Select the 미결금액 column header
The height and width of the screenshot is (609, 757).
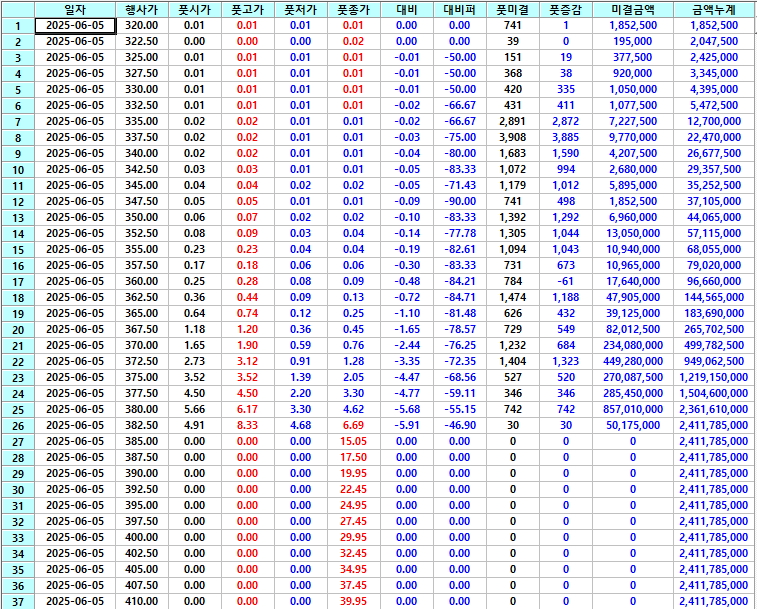pyautogui.click(x=632, y=9)
